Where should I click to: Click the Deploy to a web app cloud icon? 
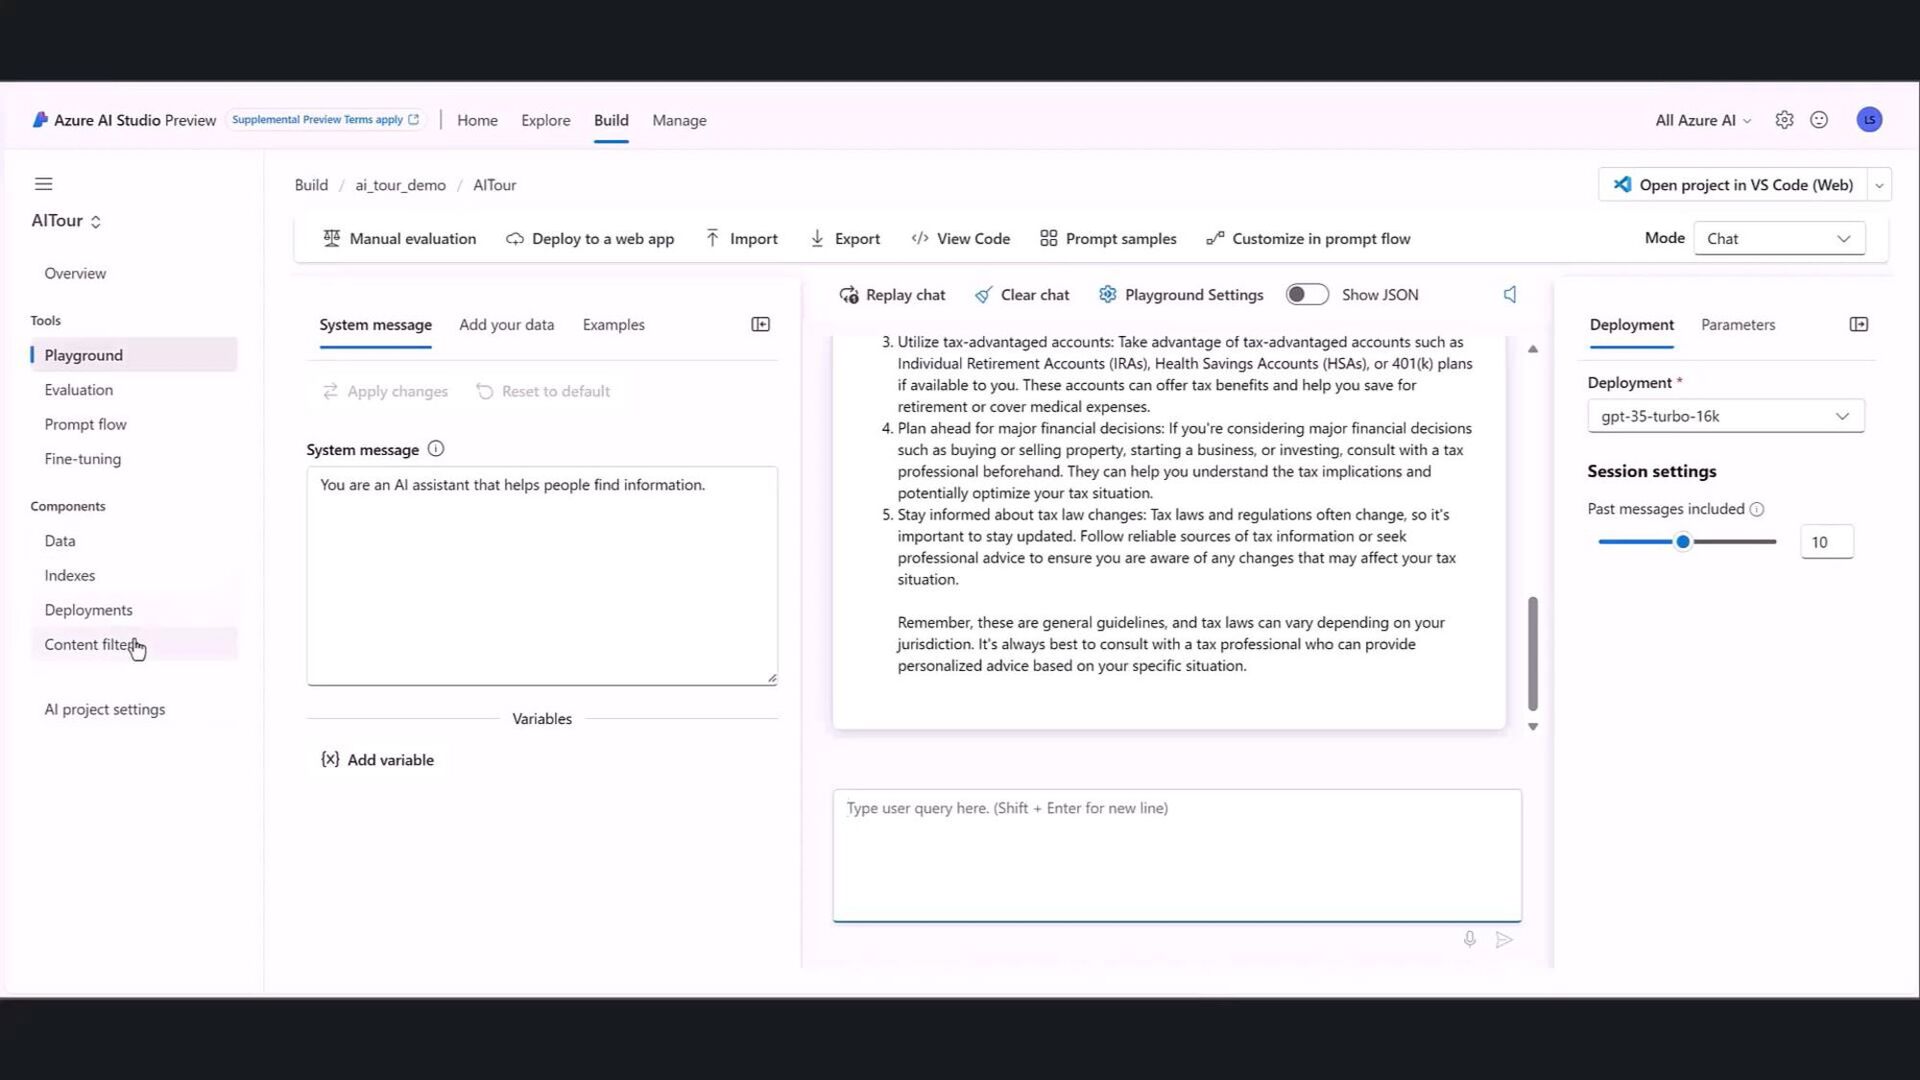514,239
